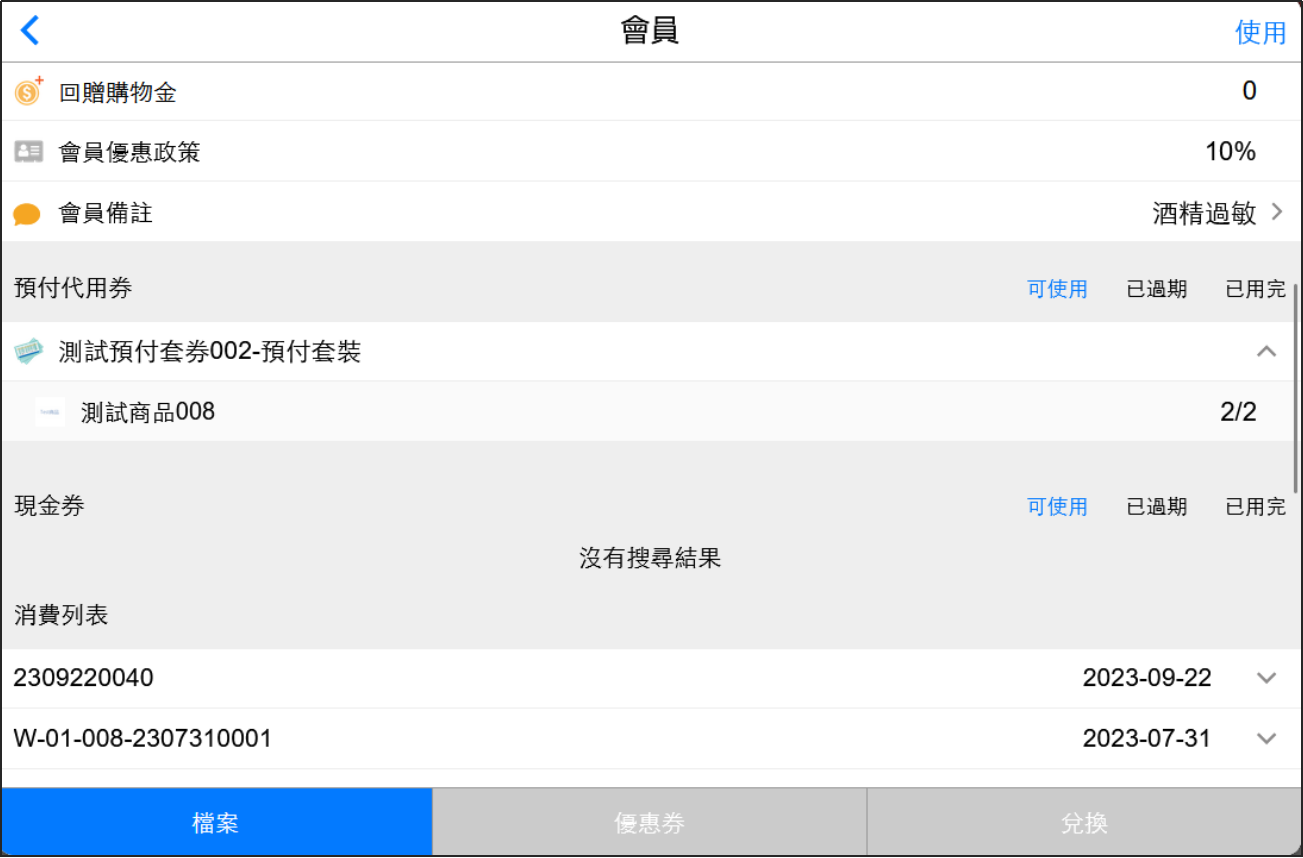1303x858 pixels.
Task: Select the 檔案 tab
Action: click(216, 823)
